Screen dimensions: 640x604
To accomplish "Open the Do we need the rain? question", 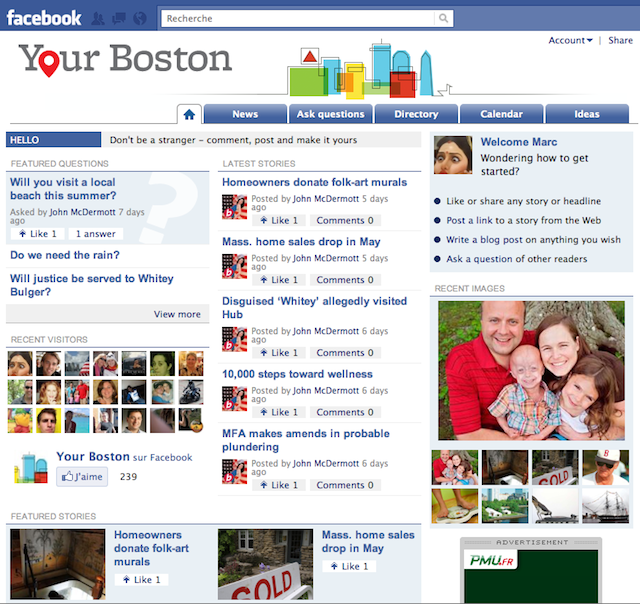I will point(65,255).
